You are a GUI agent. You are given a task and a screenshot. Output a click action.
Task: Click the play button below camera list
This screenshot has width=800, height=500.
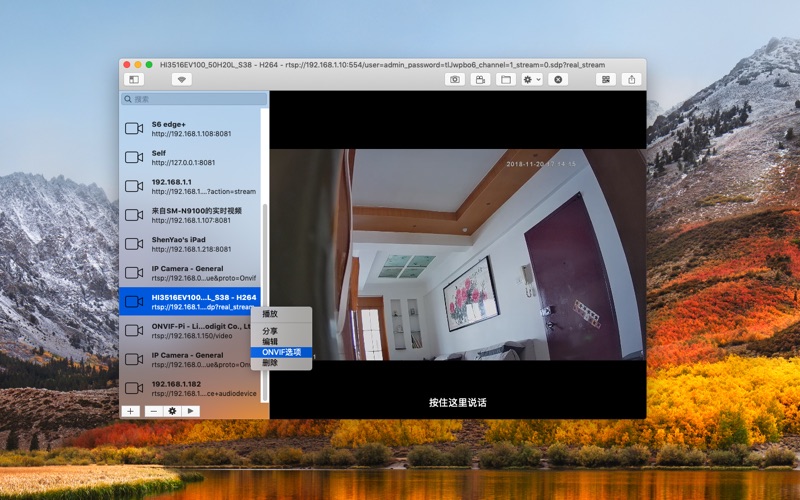click(190, 411)
